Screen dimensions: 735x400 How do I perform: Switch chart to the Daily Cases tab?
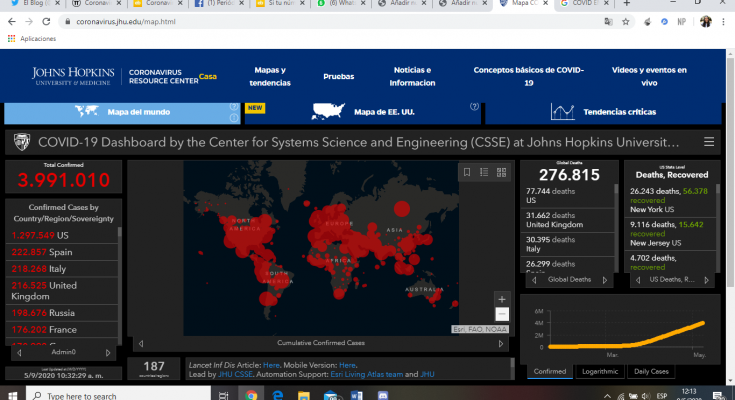coord(651,371)
